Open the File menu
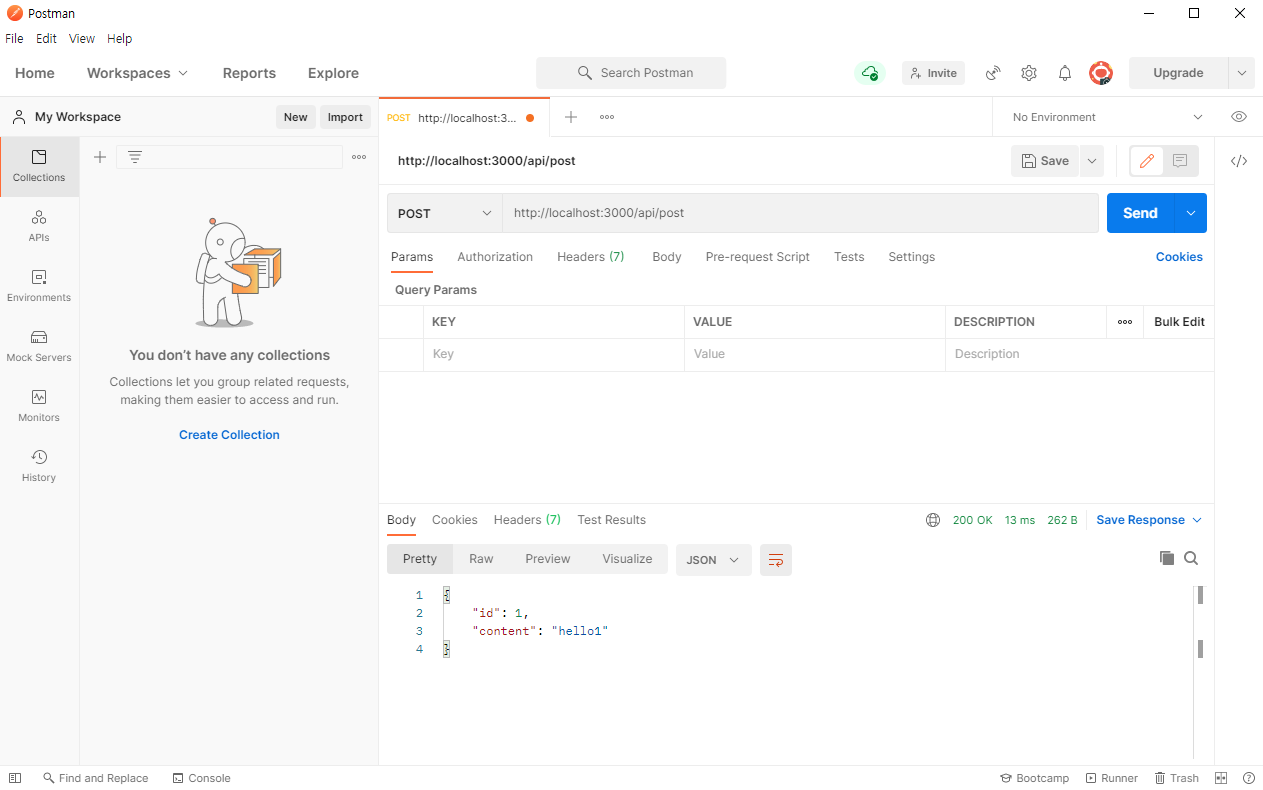Image resolution: width=1263 pixels, height=790 pixels. coord(14,39)
